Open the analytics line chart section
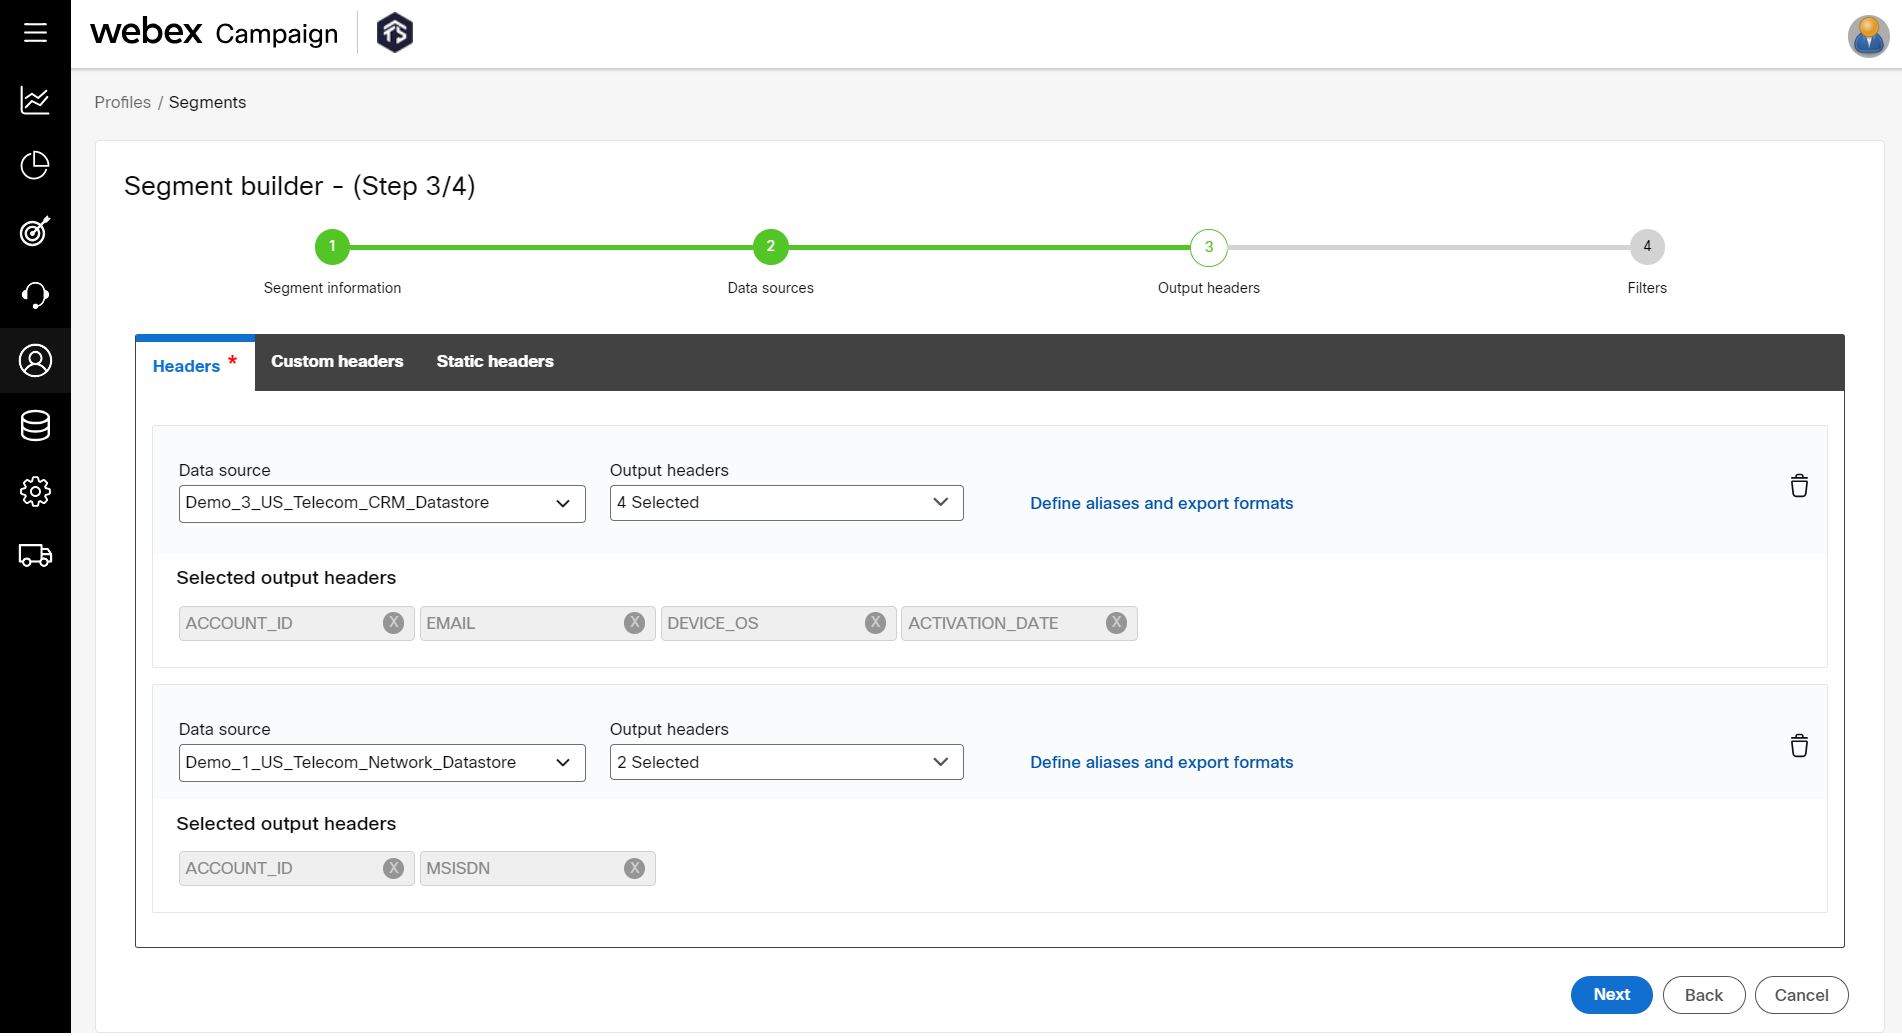Viewport: 1902px width, 1036px height. point(35,100)
